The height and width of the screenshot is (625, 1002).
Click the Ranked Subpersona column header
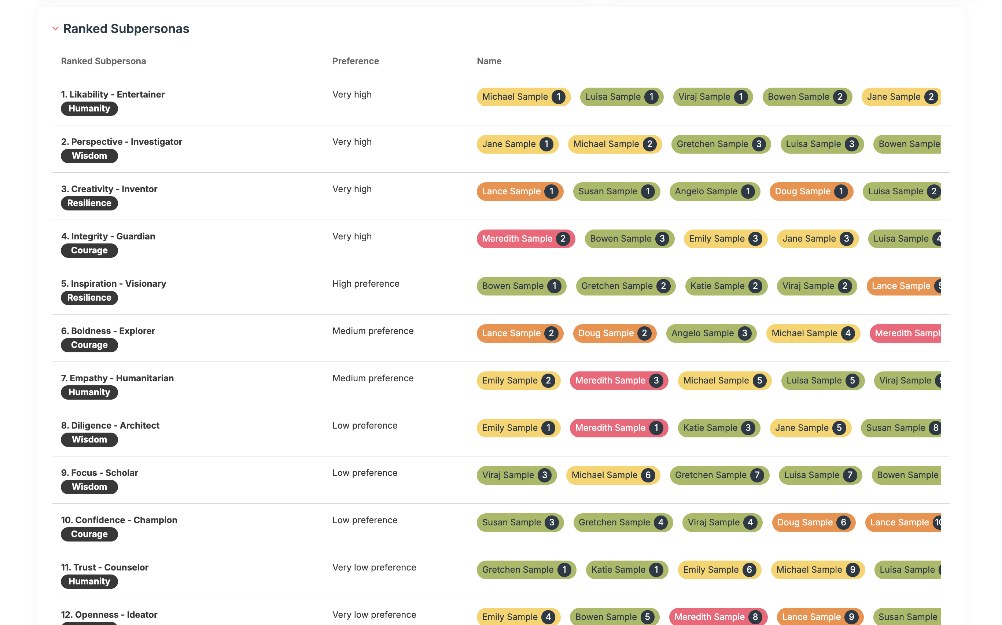point(104,61)
